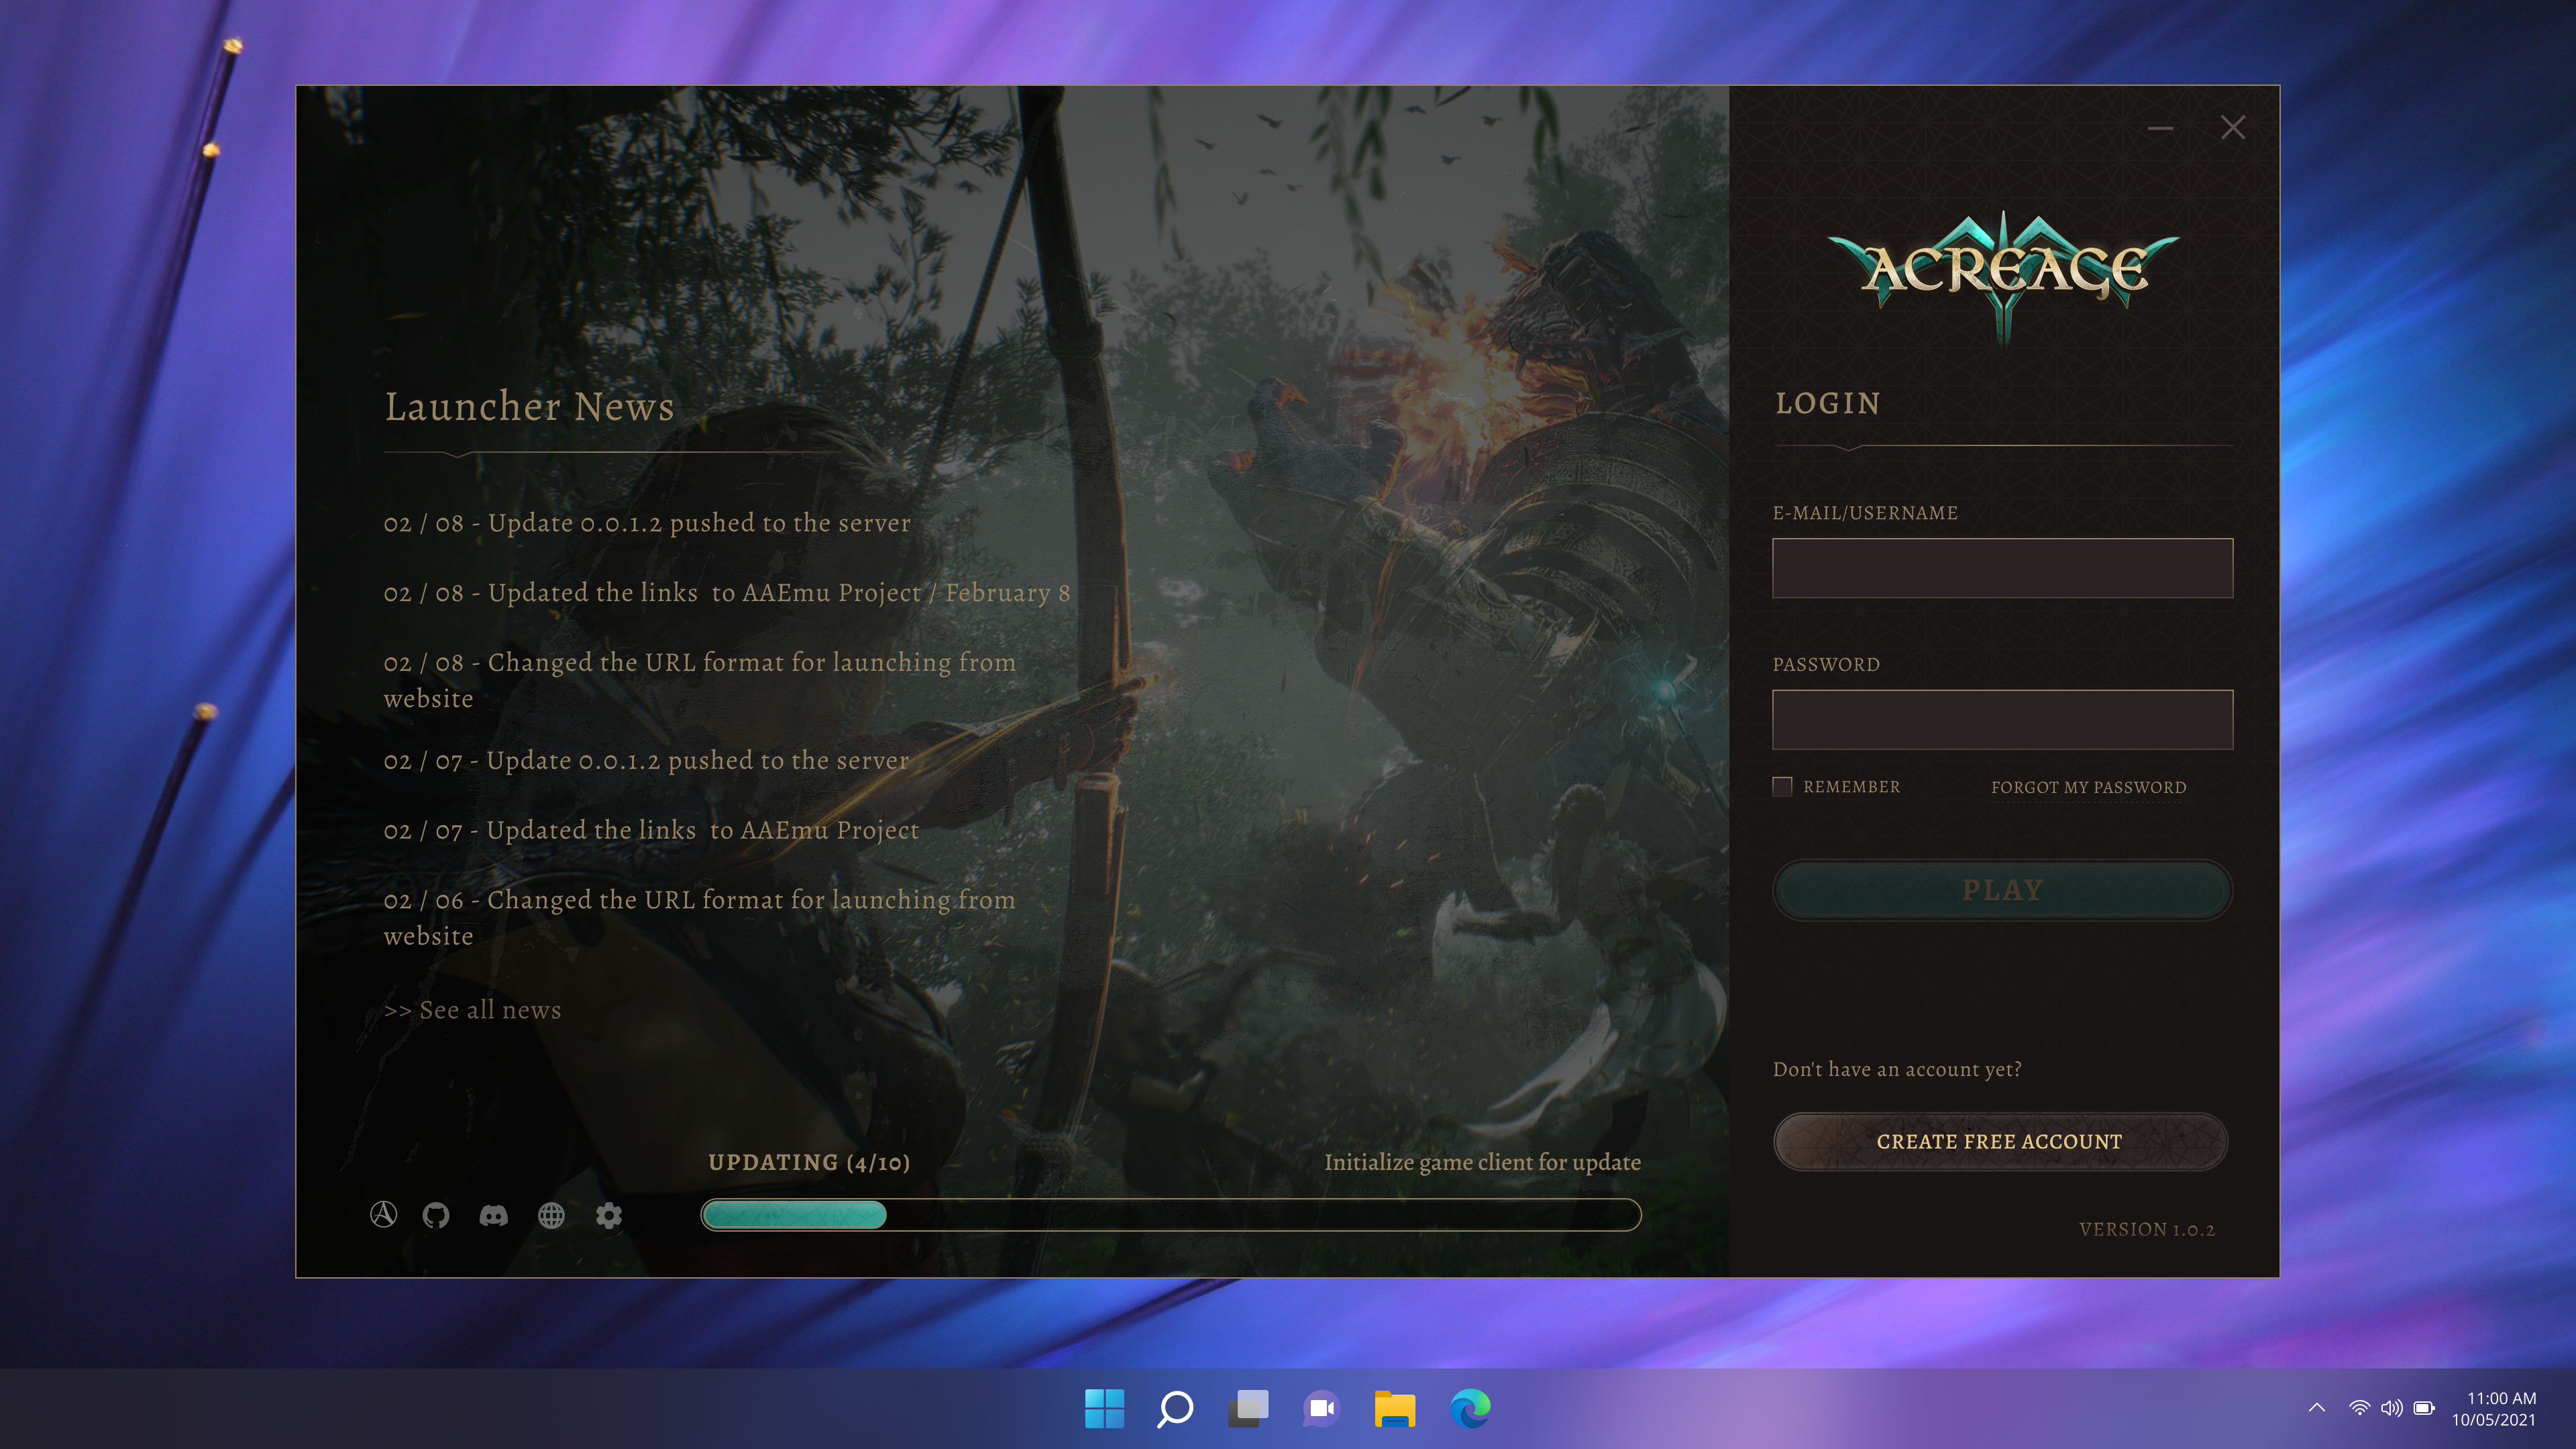Screen dimensions: 2576x1449
Task: Open the website globe icon
Action: coord(551,1215)
